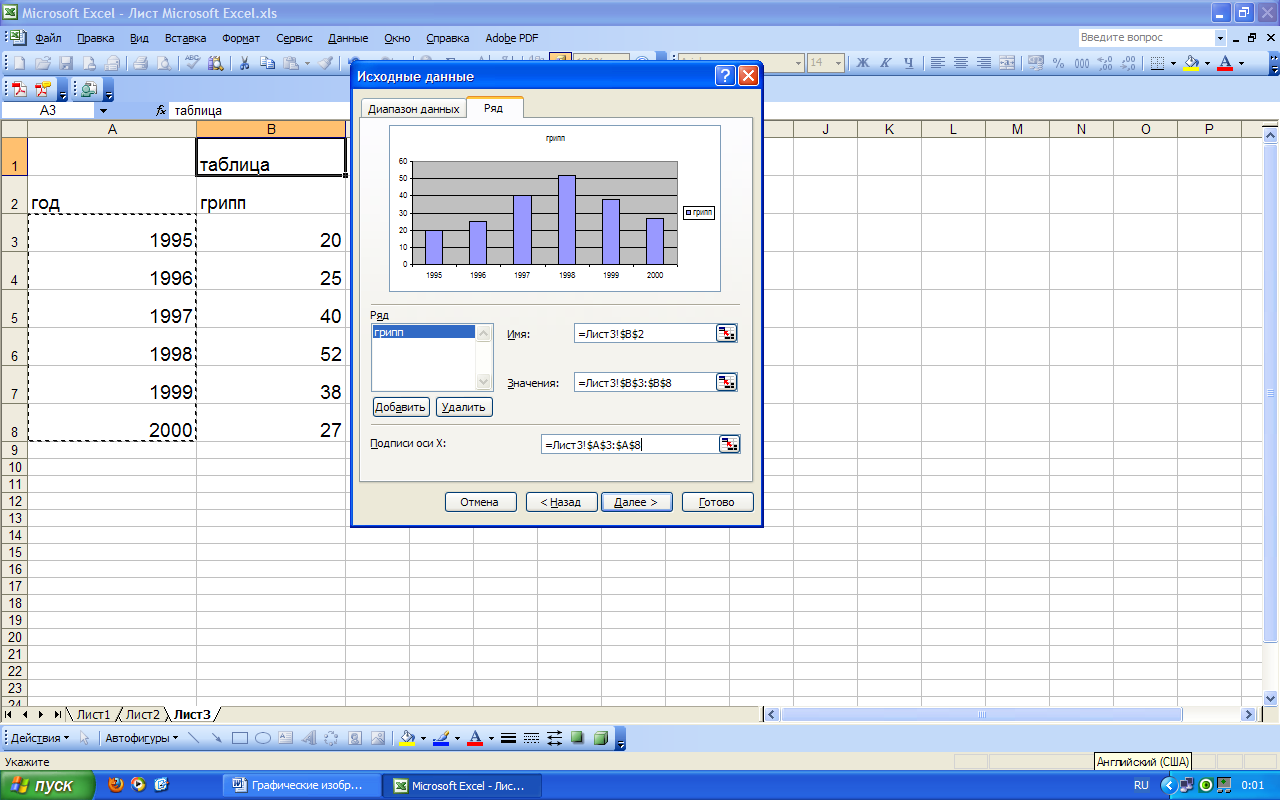Image resolution: width=1280 pixels, height=800 pixels.
Task: Open the Автофигуры dropdown
Action: (x=142, y=739)
